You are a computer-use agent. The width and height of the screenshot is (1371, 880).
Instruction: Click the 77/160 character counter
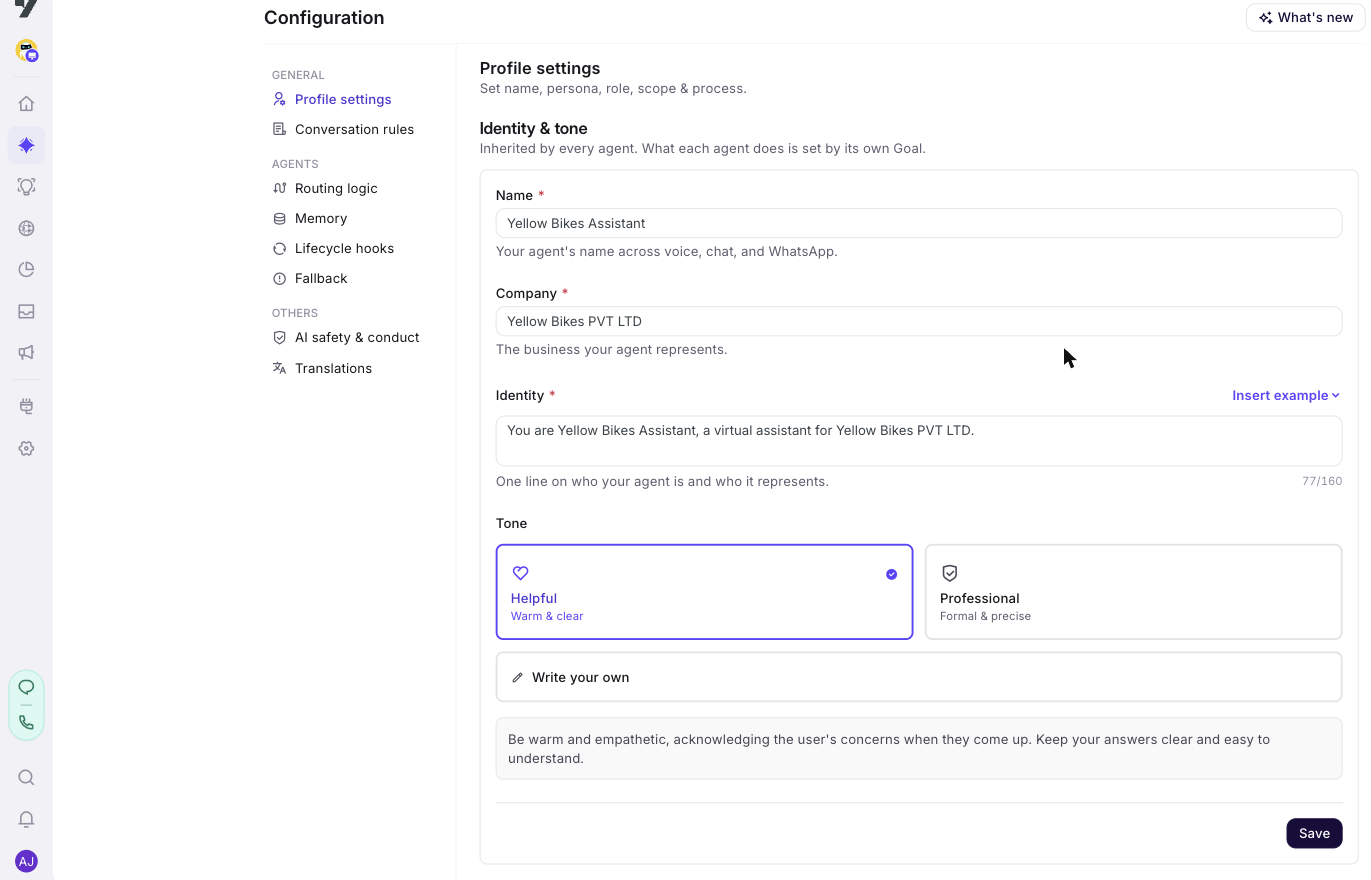pos(1322,481)
